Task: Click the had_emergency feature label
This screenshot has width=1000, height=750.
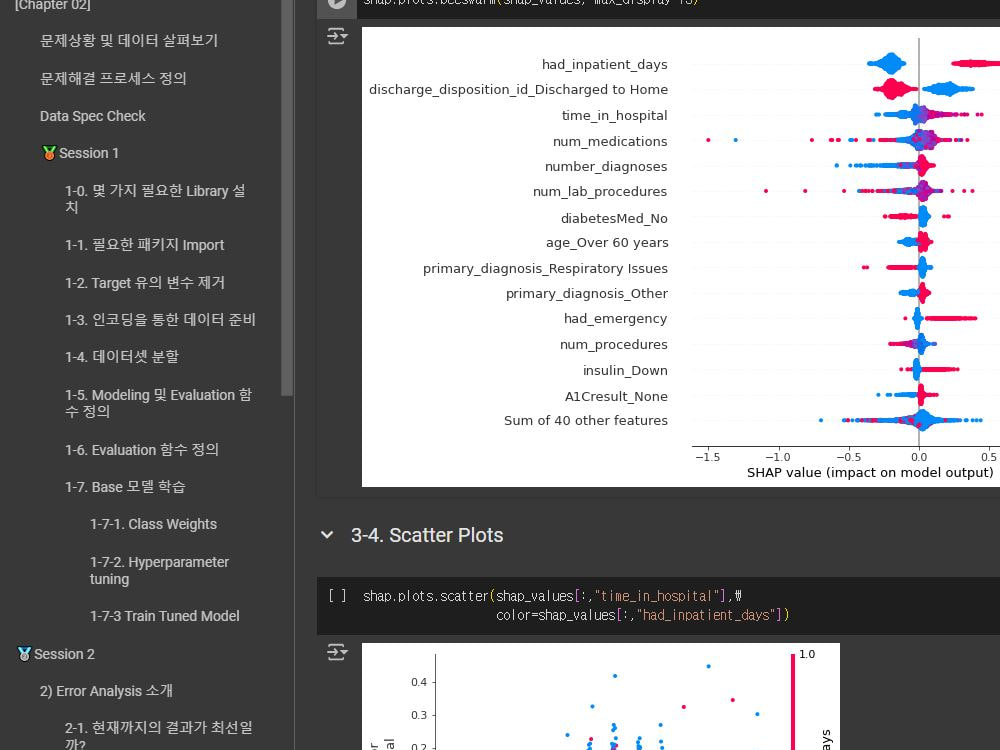Action: click(x=615, y=318)
